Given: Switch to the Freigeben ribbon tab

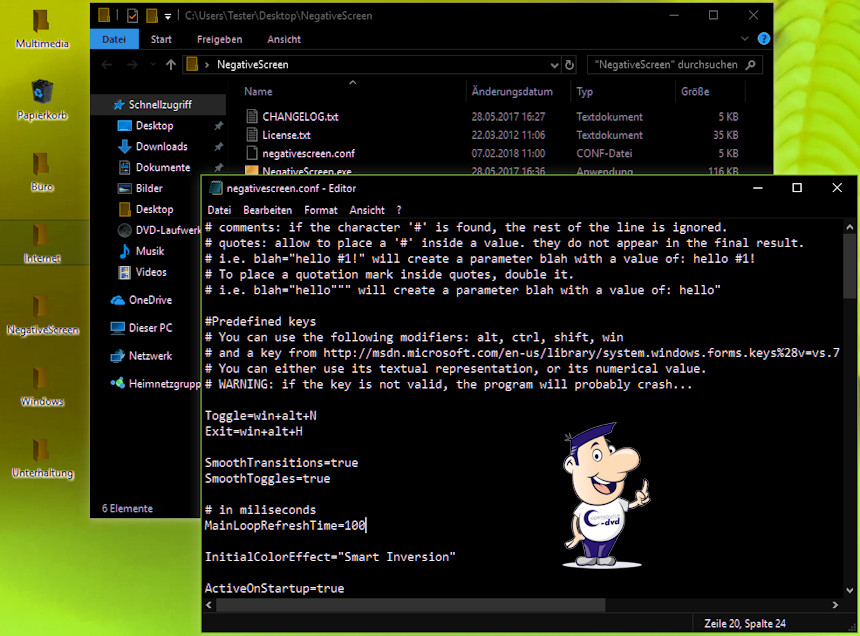Looking at the screenshot, I should point(219,39).
